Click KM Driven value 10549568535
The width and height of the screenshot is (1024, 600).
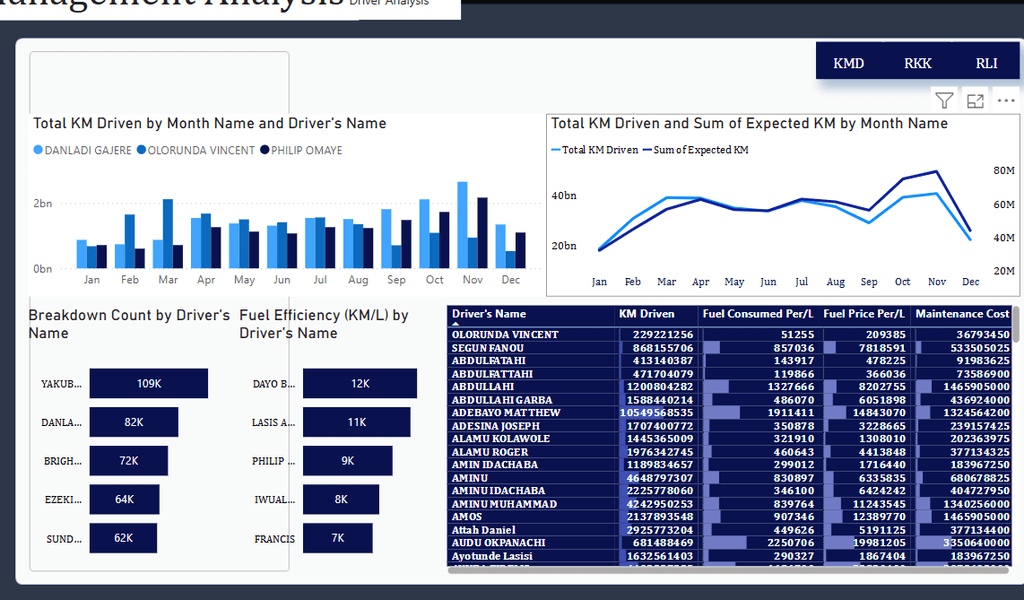656,413
